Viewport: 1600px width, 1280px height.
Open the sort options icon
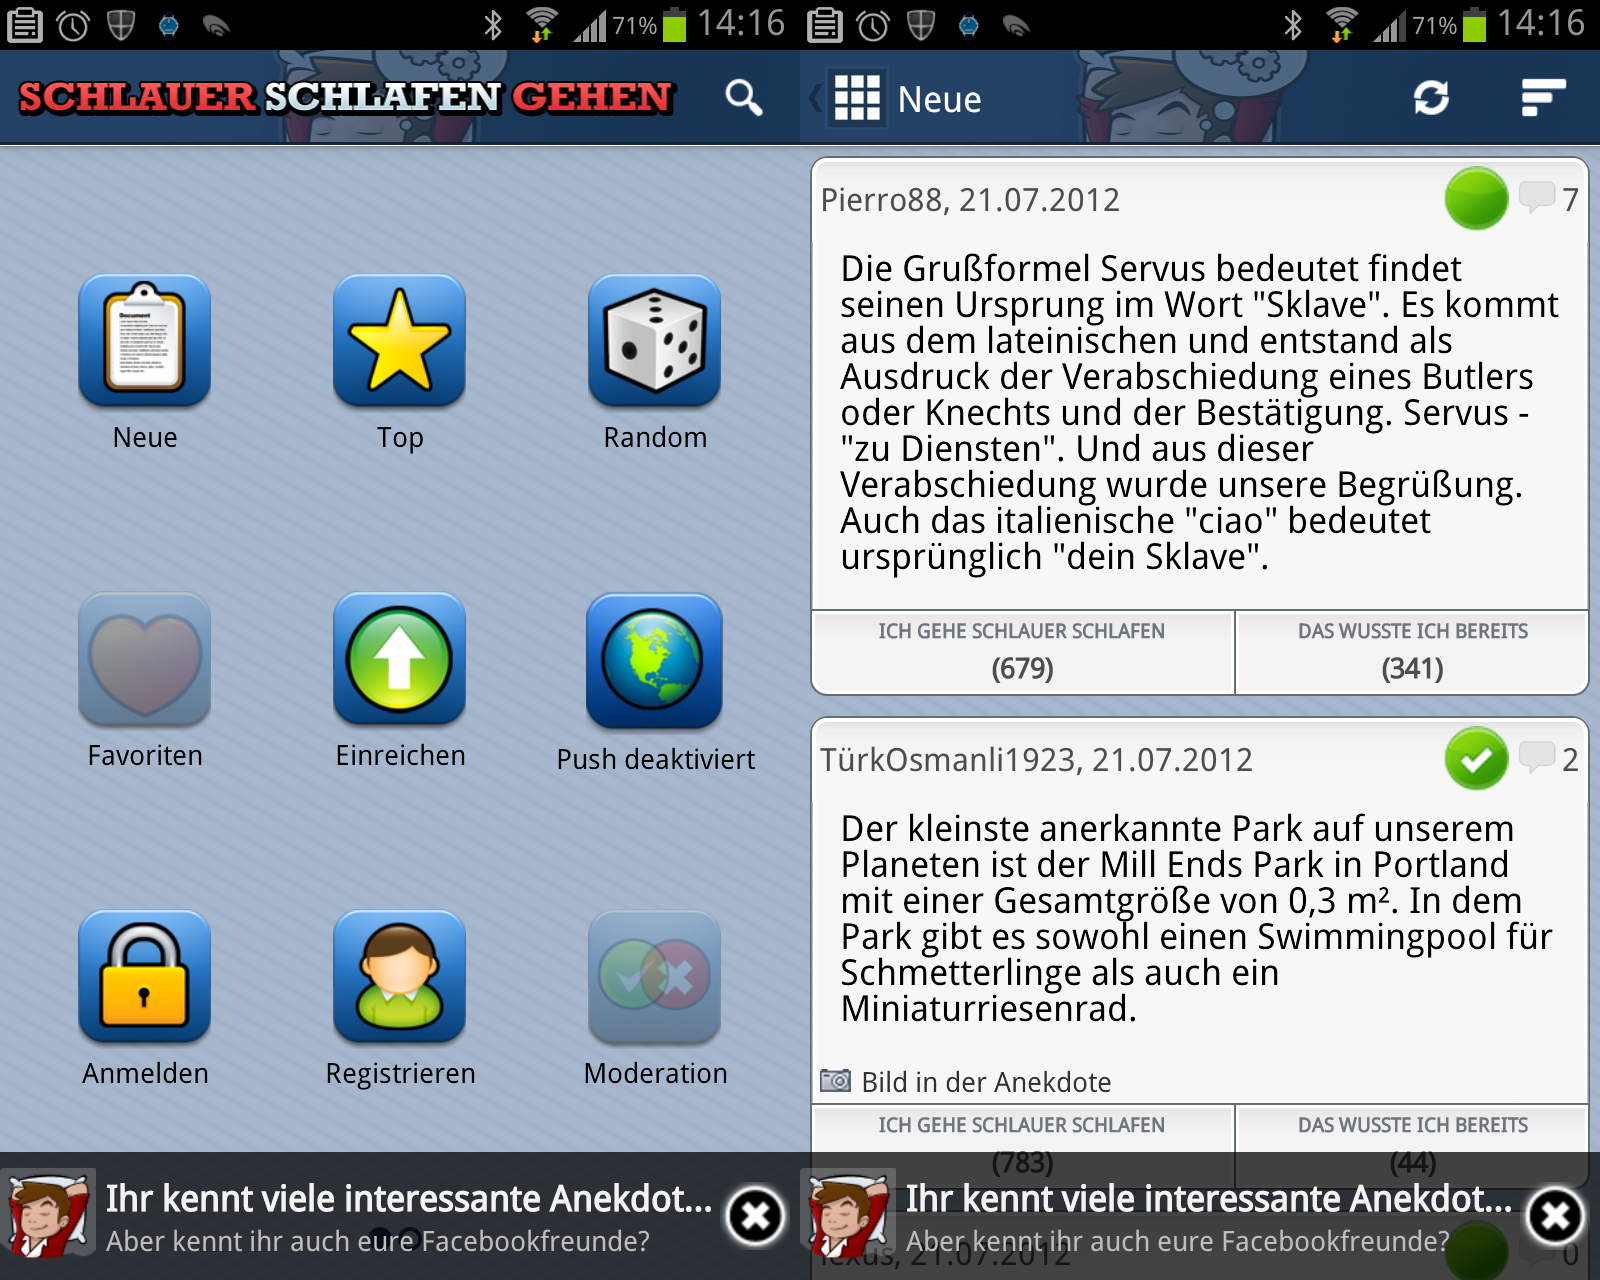click(x=1543, y=98)
